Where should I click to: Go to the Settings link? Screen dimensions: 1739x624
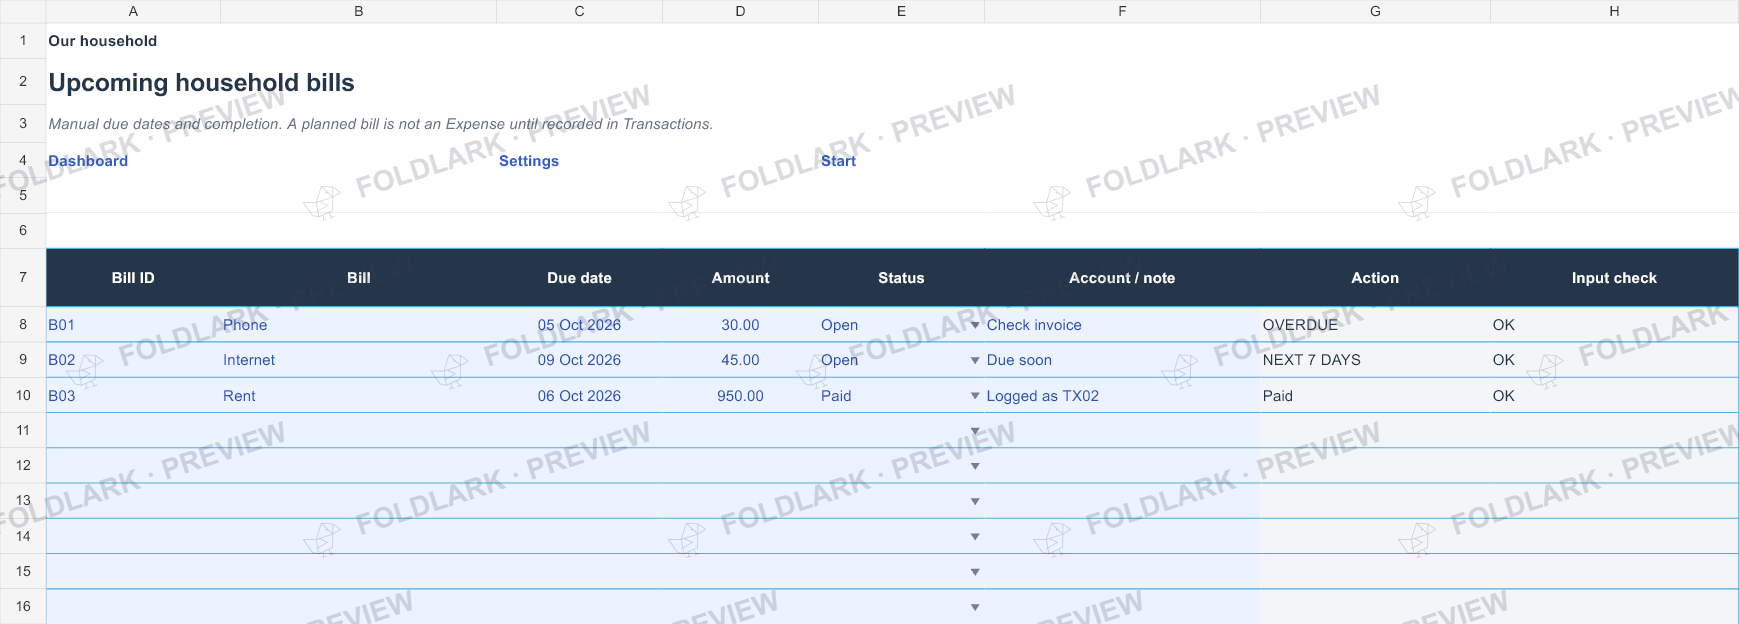529,161
